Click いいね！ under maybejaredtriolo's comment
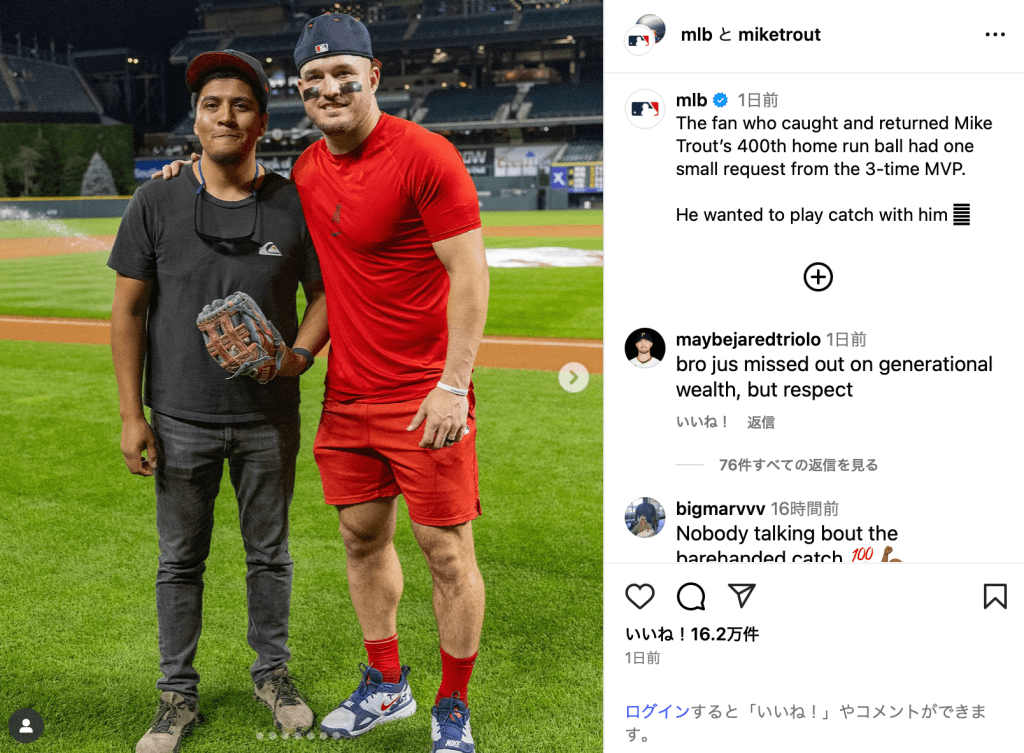Viewport: 1024px width, 753px height. 702,423
